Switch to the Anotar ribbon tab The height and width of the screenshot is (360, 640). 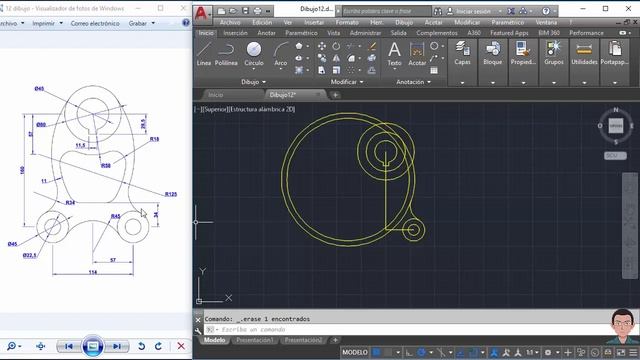coord(266,33)
